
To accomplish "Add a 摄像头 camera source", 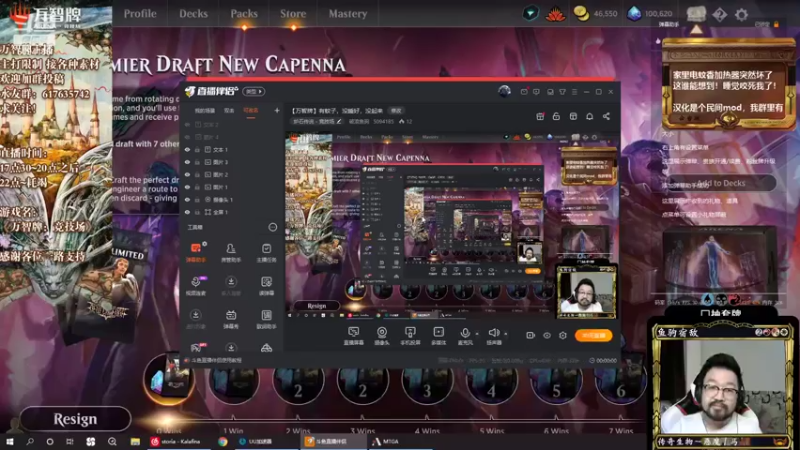I will click(x=382, y=336).
